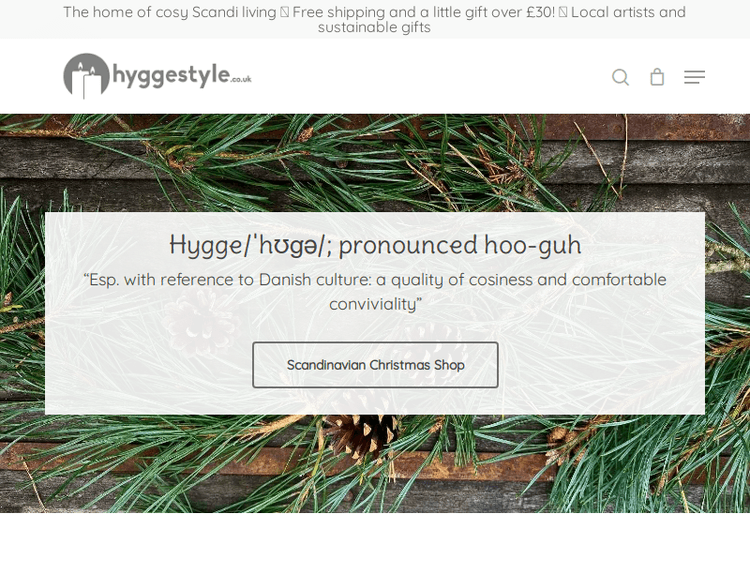Open the Scandinavian Christmas Shop button
This screenshot has height=563, width=750.
coord(375,365)
